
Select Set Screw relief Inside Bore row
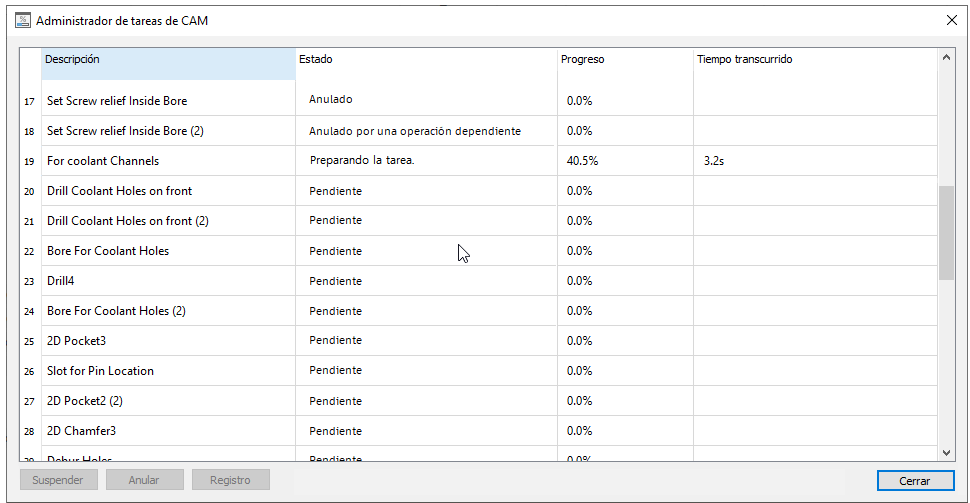point(117,101)
